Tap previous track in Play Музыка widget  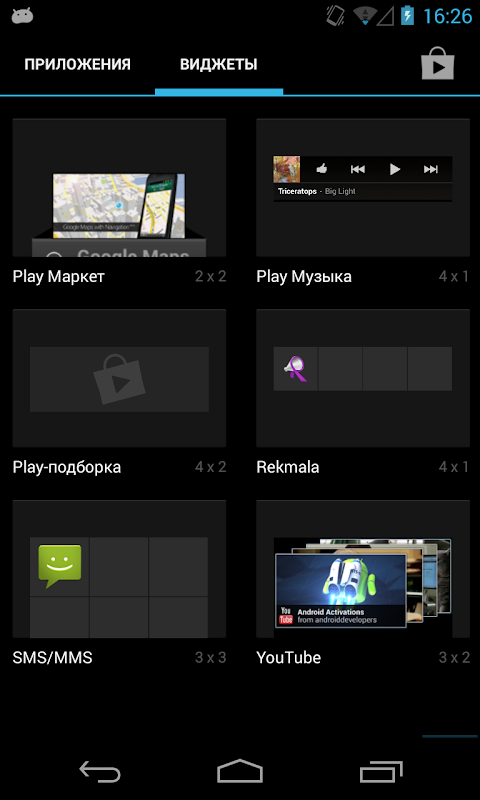tap(358, 169)
